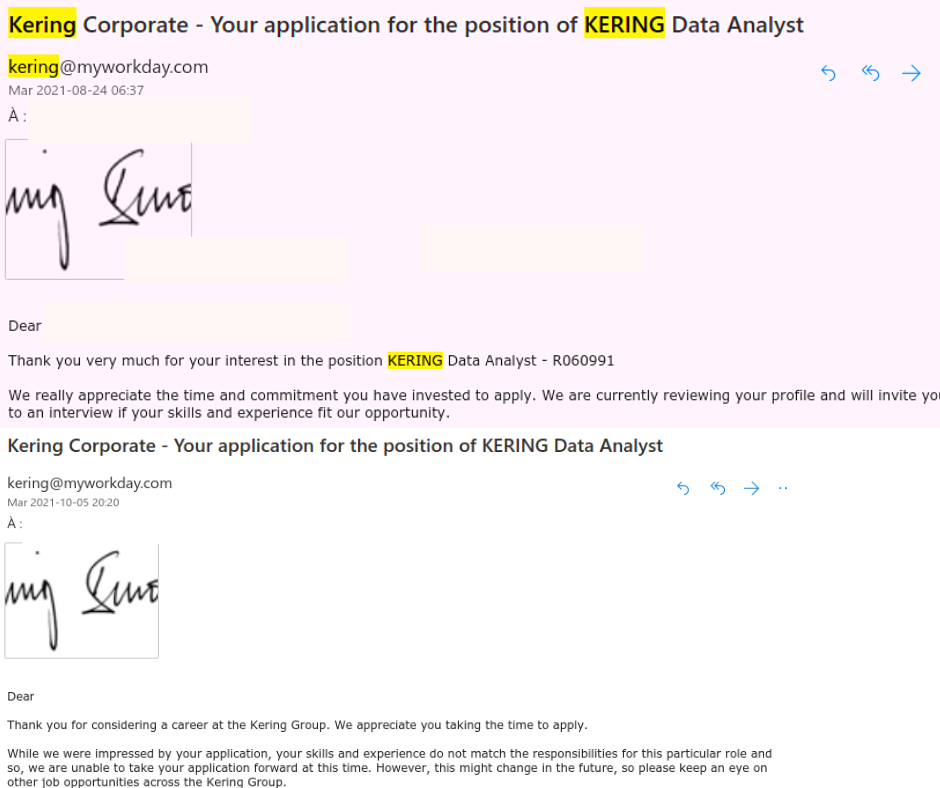Reply to the 2021-08-24 Kering email
Image resolution: width=940 pixels, height=788 pixels.
click(x=828, y=73)
